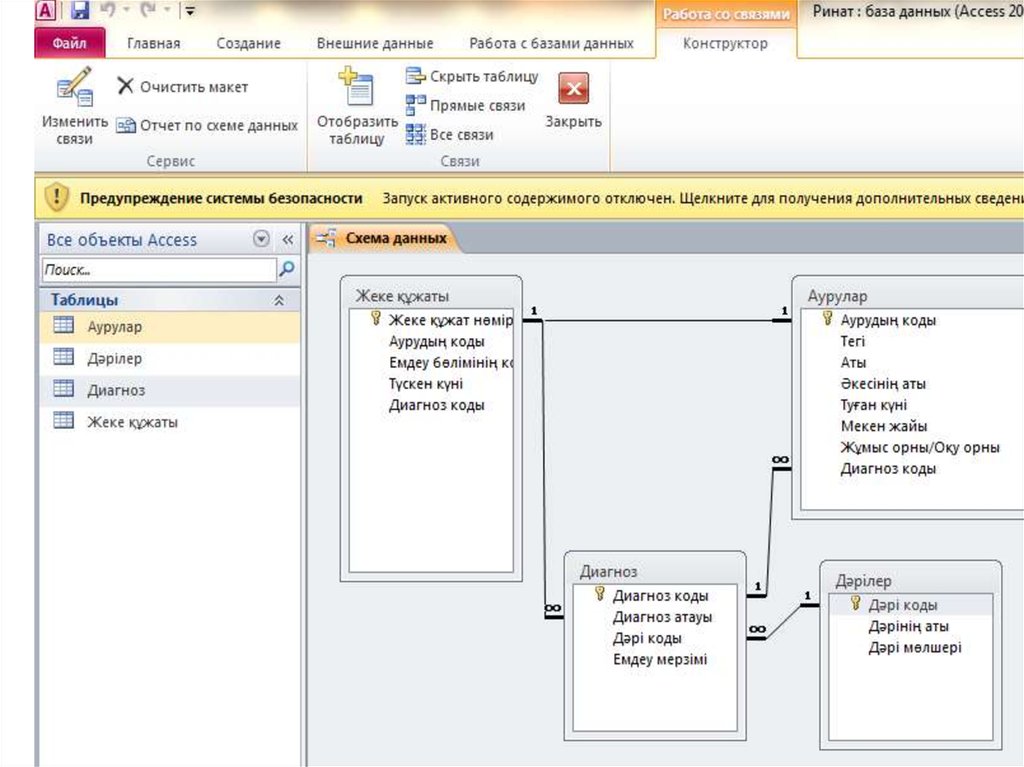Select the Дәрілер table in navigation pane
This screenshot has height=767, width=1024.
coord(114,358)
